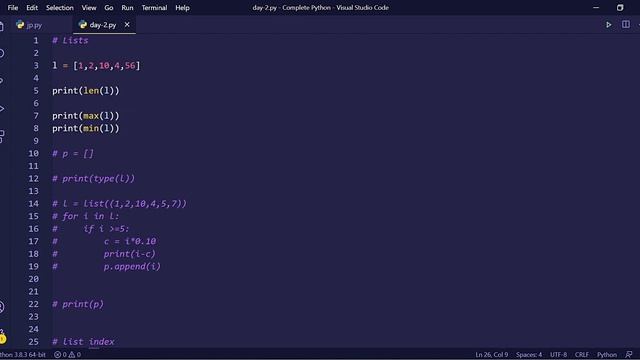
Task: Click line number 14 in the gutter
Action: click(33, 204)
